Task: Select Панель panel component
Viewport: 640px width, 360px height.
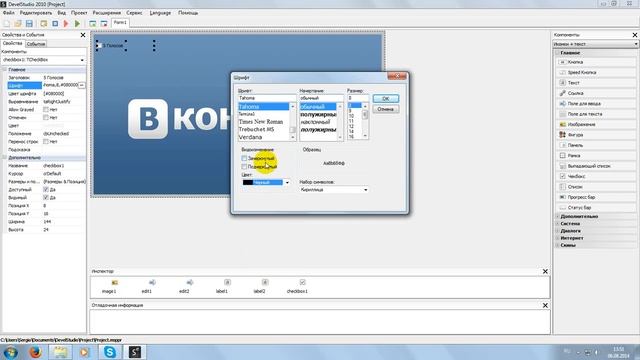Action: [x=596, y=145]
